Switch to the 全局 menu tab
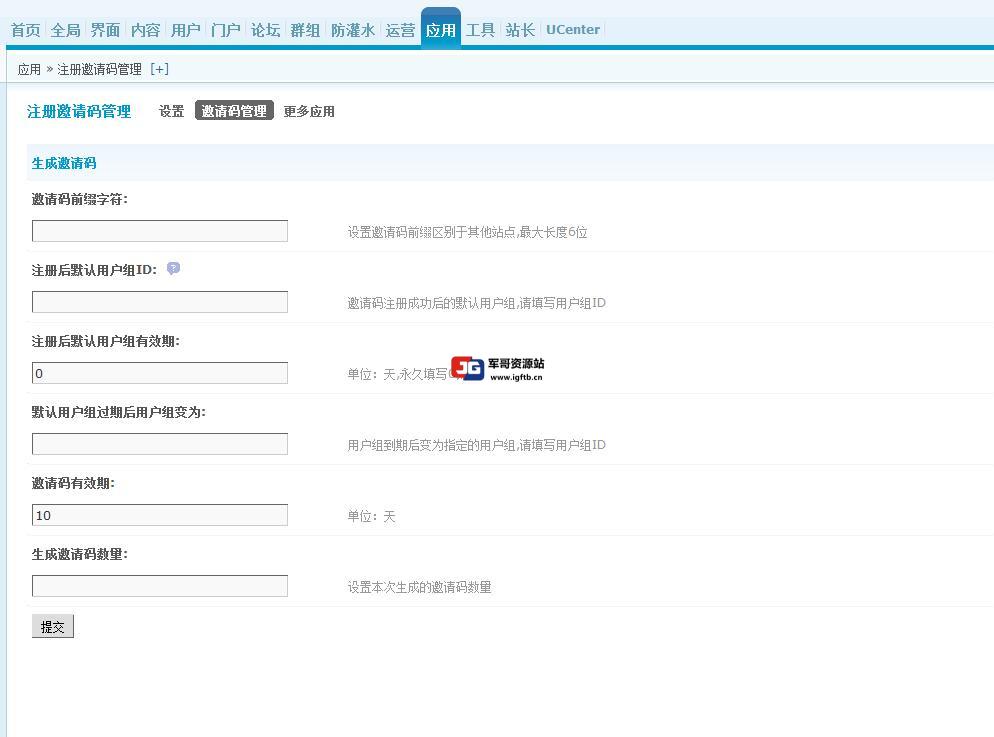This screenshot has width=994, height=737. tap(65, 30)
